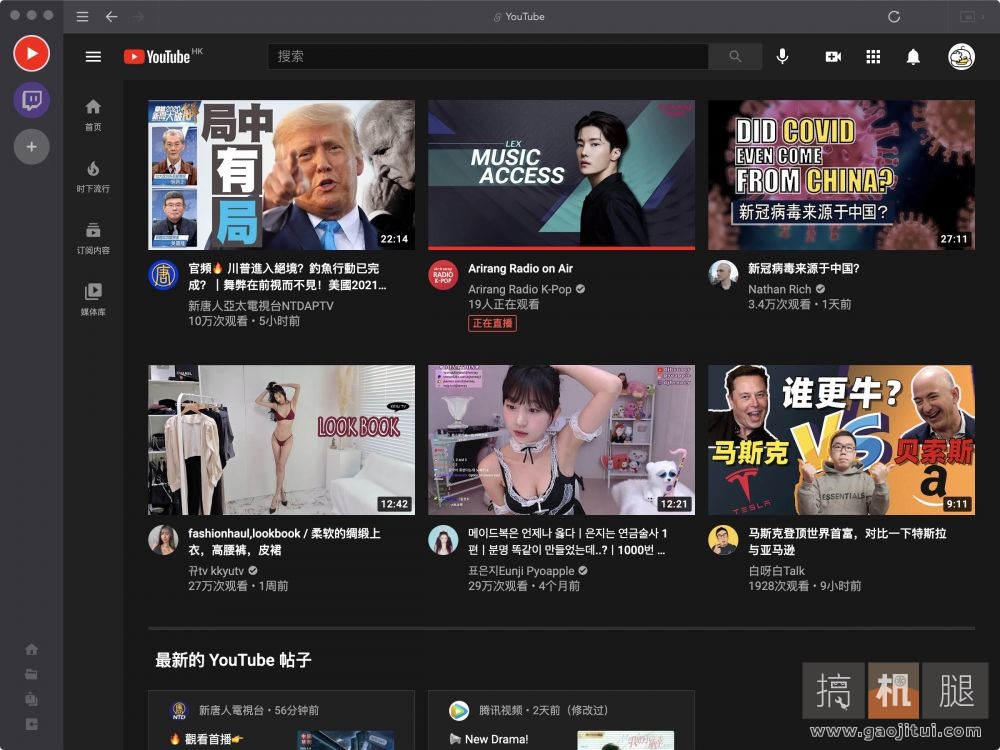Click the 最新的 YouTube 帖子 heading

point(233,660)
